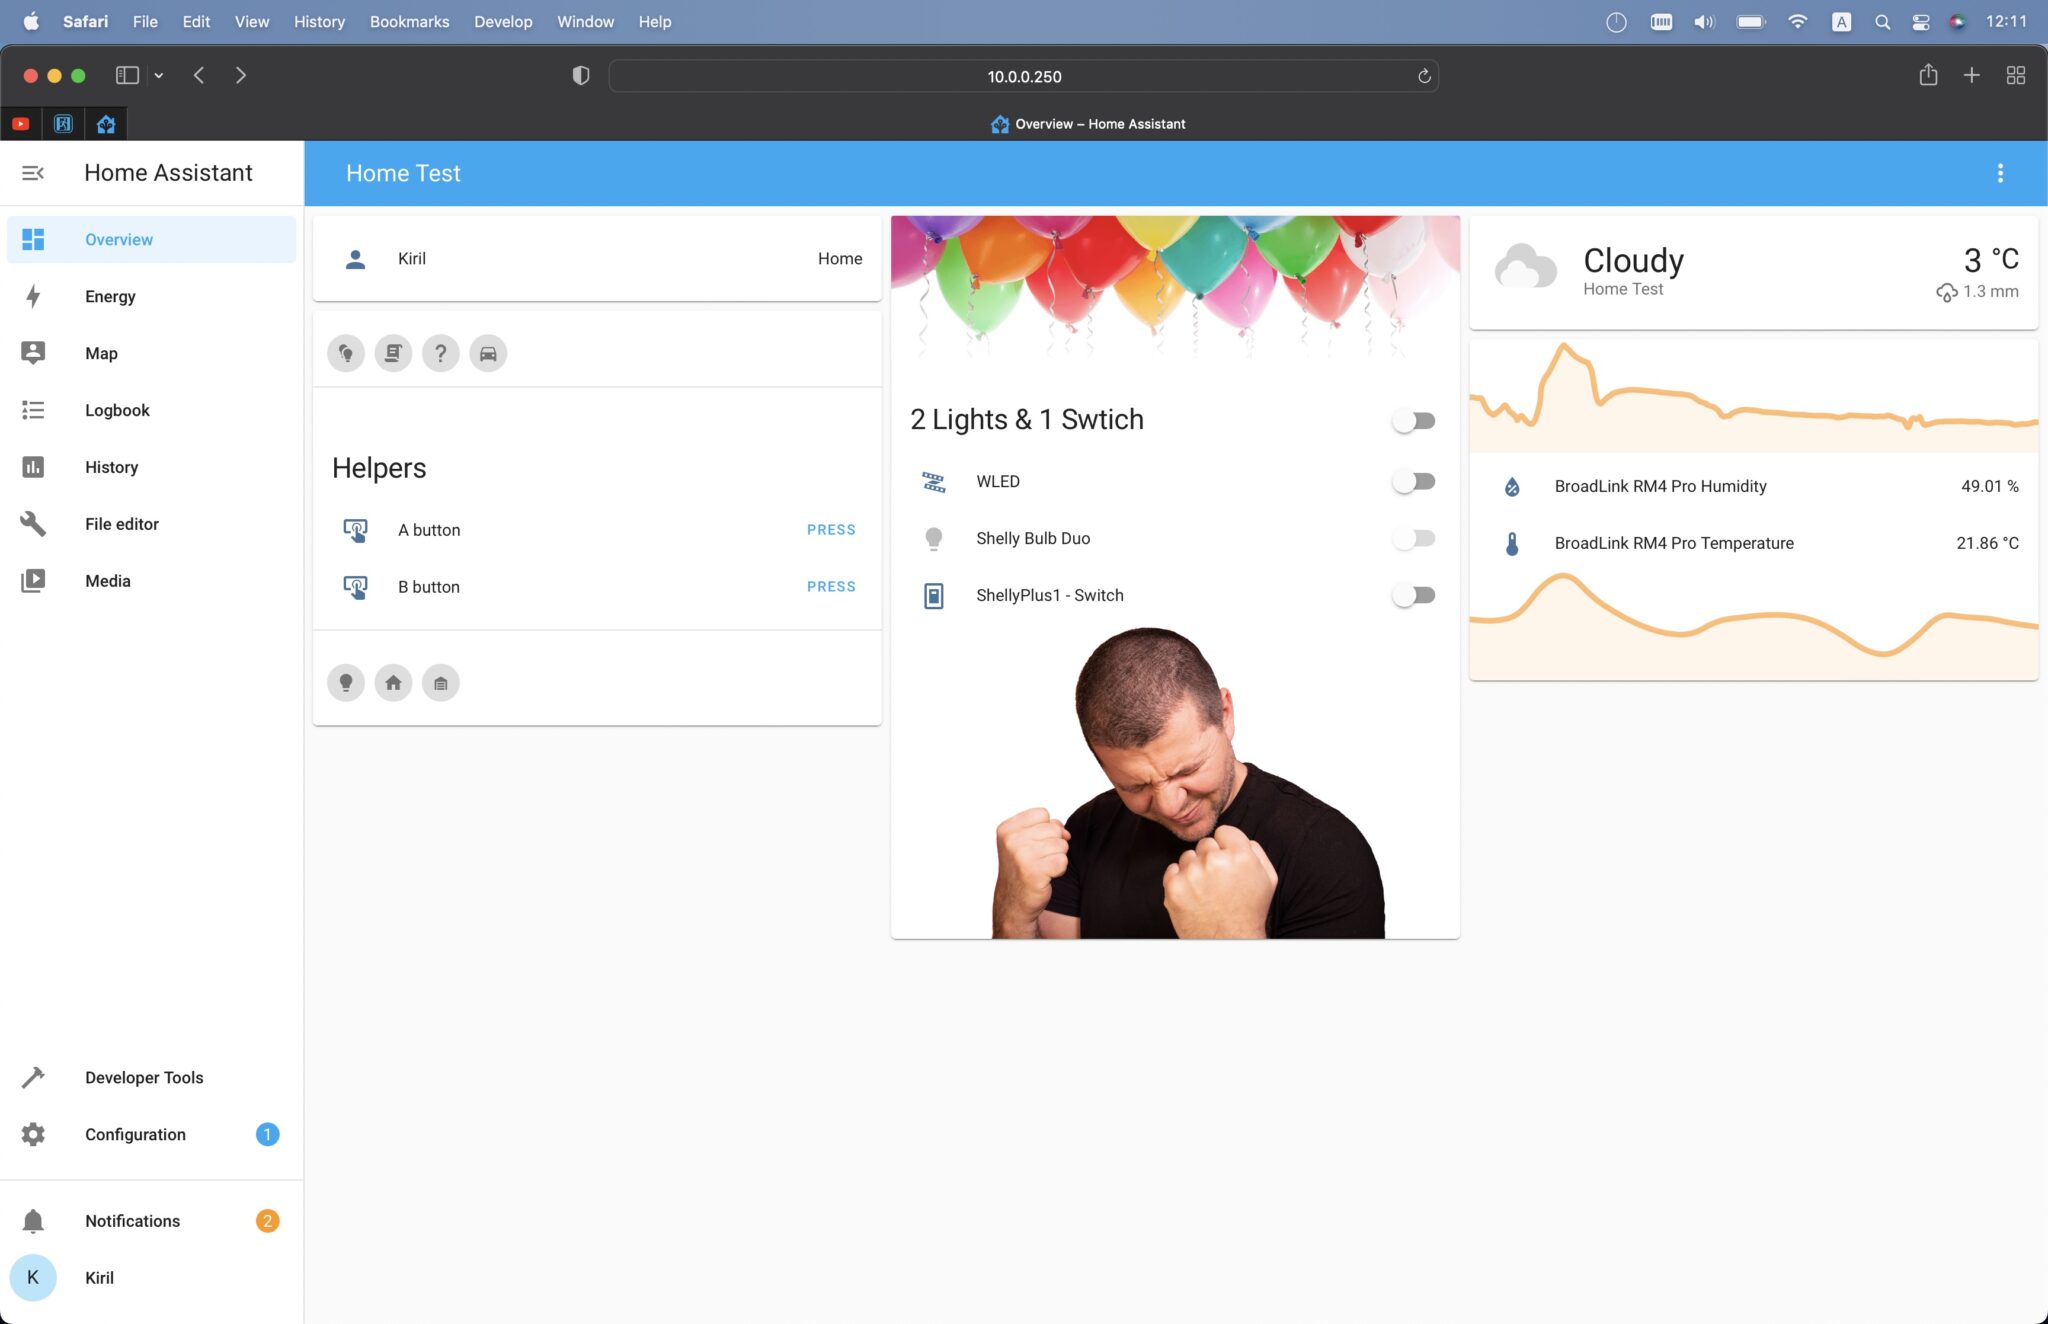Open the Develop menu in the menu bar

[x=503, y=21]
